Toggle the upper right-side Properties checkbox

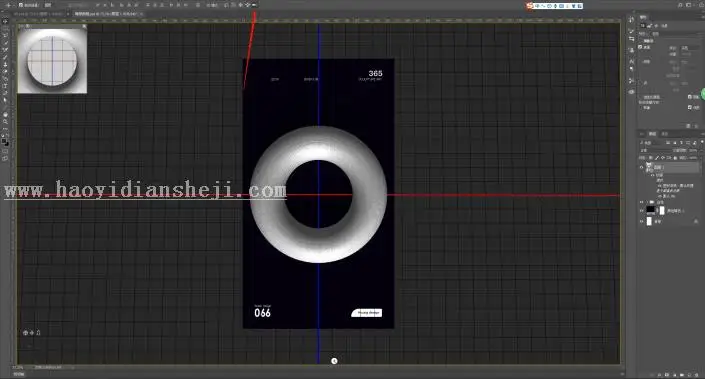pos(689,97)
